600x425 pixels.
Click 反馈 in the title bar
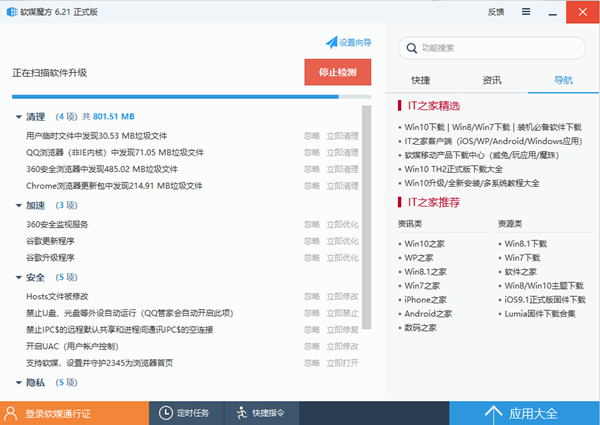pyautogui.click(x=496, y=12)
